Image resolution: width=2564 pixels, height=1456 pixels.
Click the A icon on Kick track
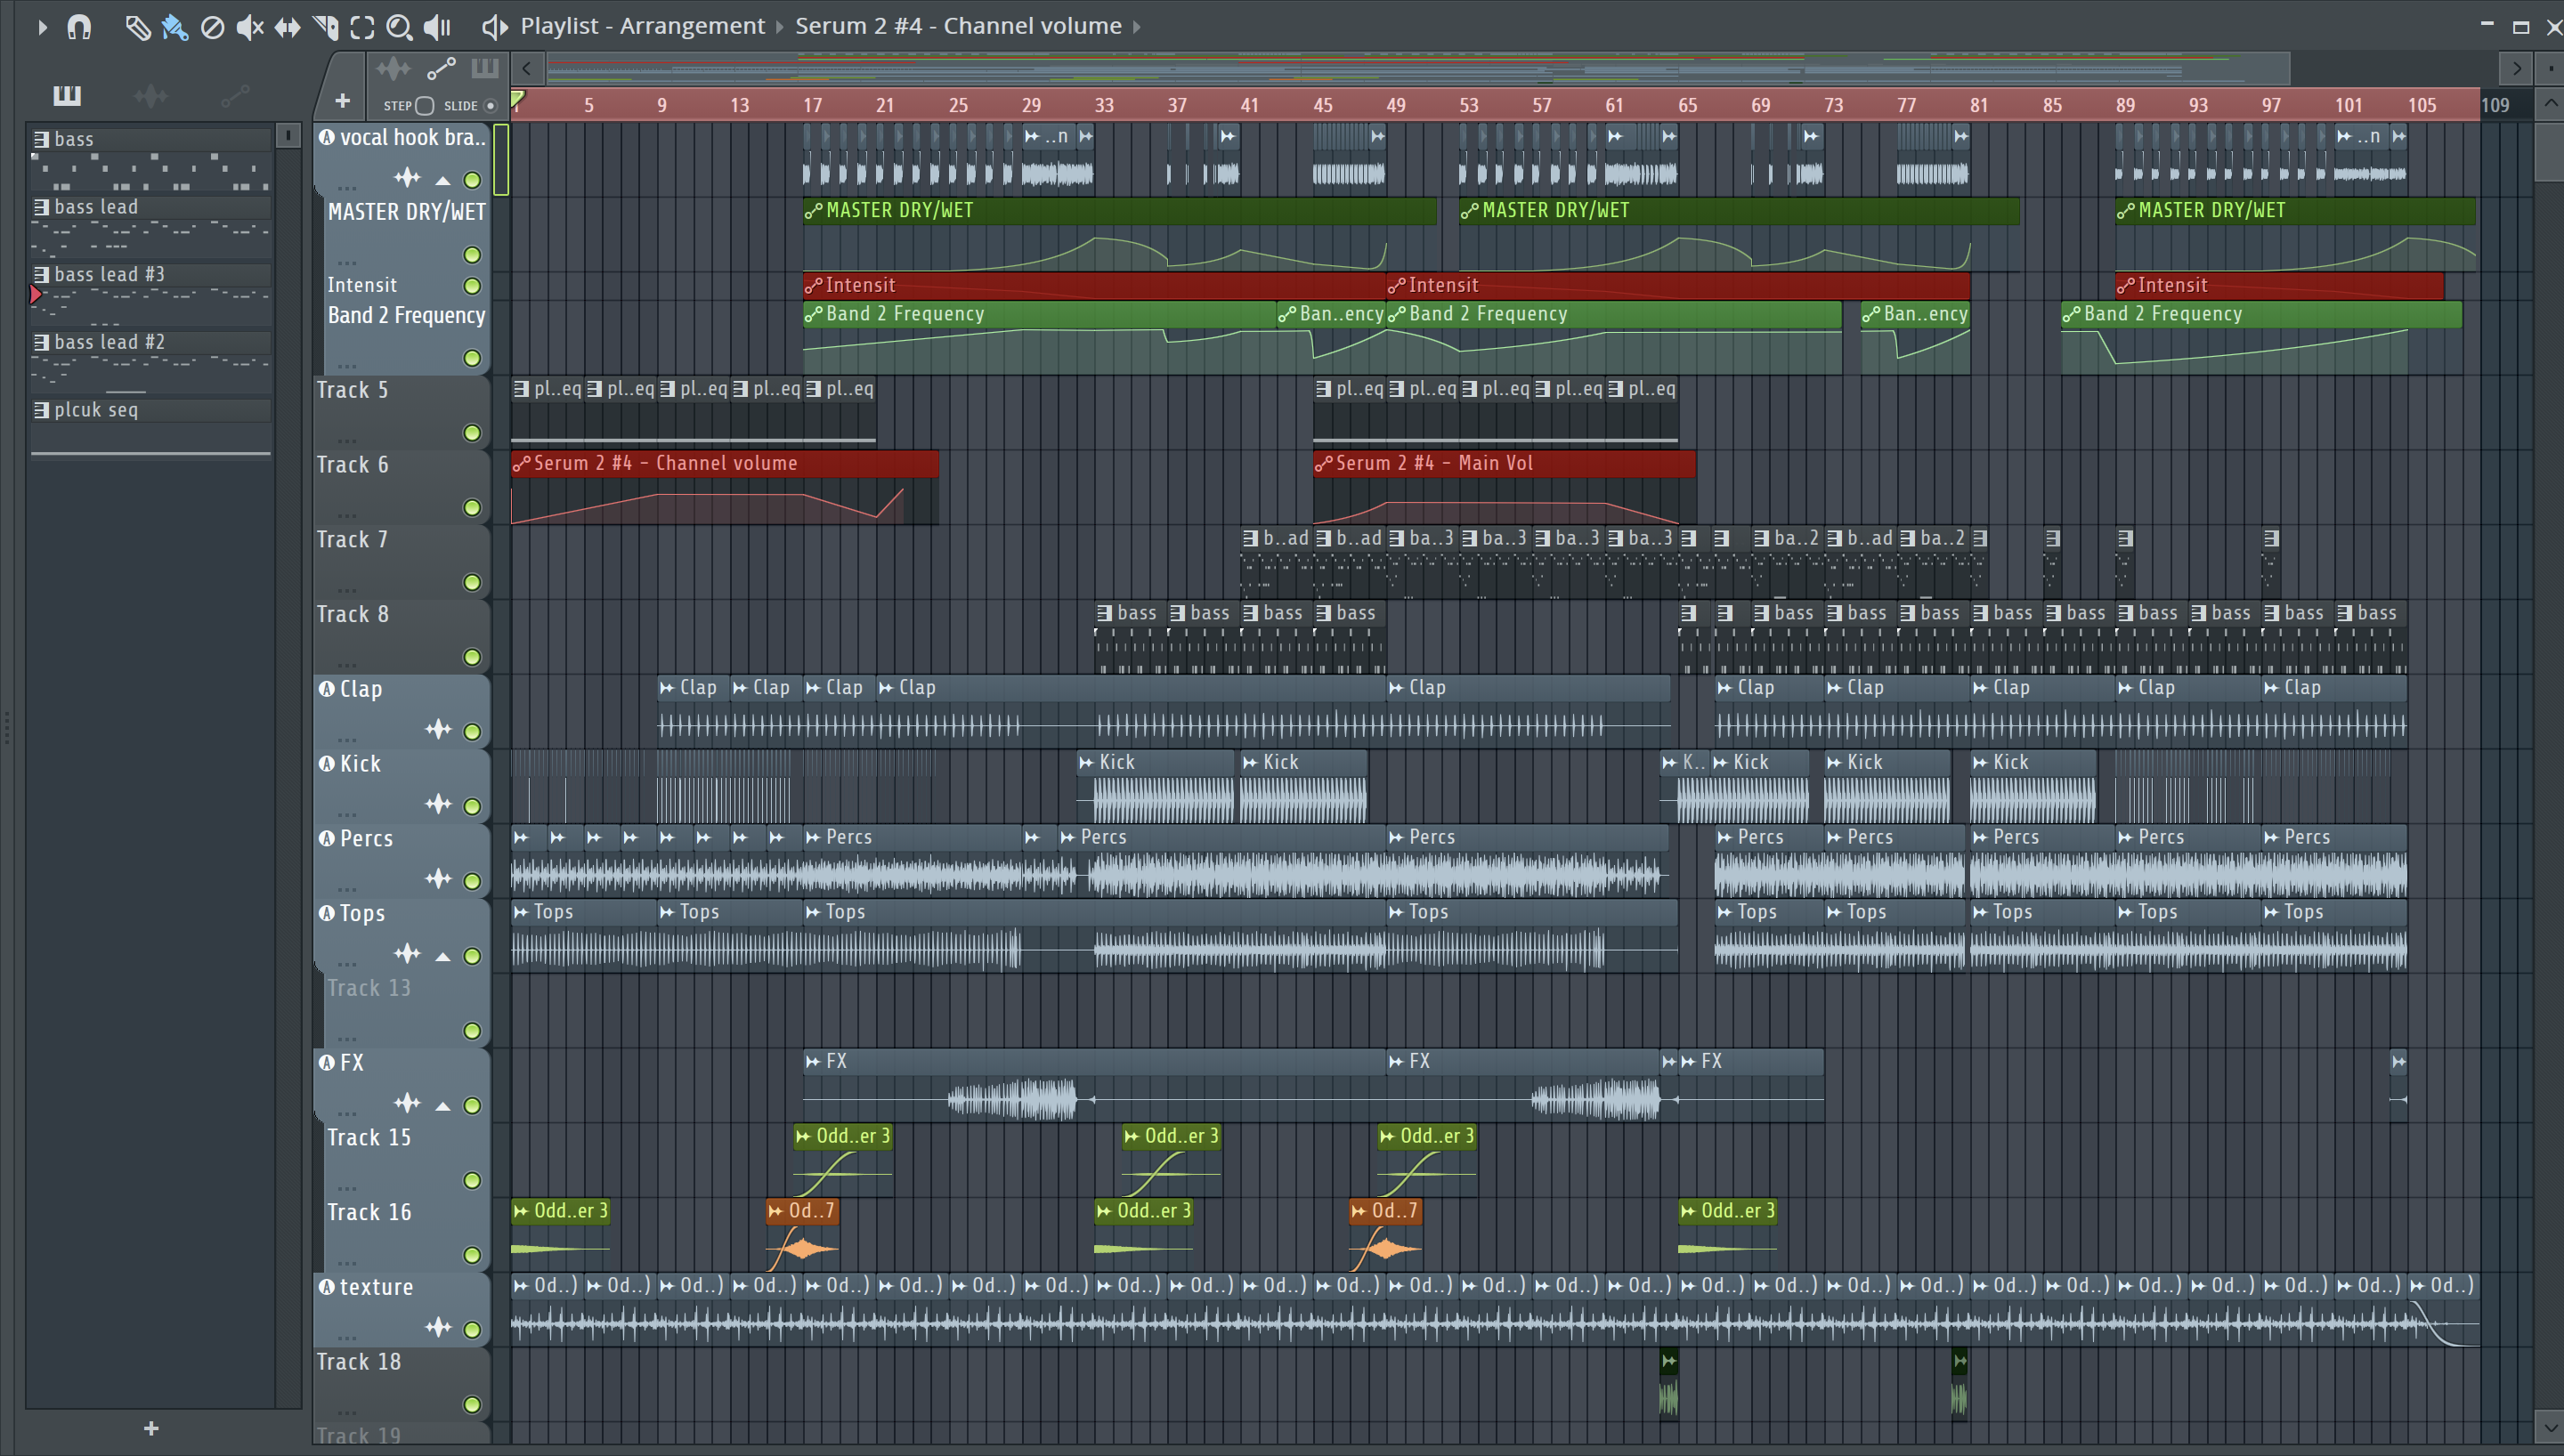pyautogui.click(x=327, y=764)
